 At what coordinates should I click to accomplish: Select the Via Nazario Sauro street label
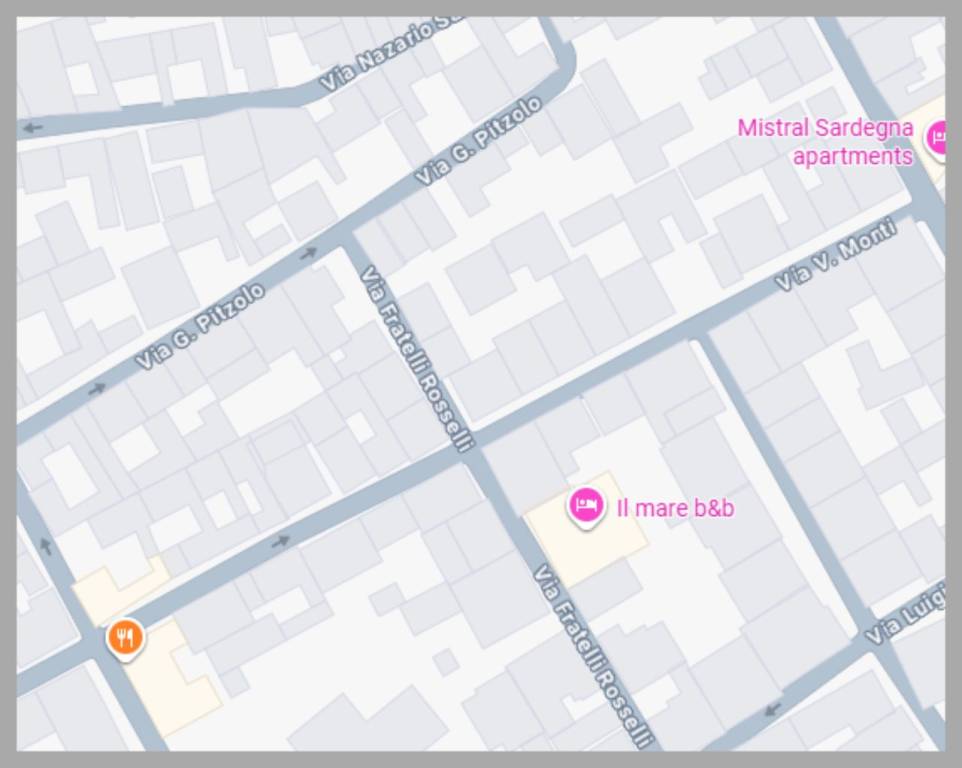point(393,52)
